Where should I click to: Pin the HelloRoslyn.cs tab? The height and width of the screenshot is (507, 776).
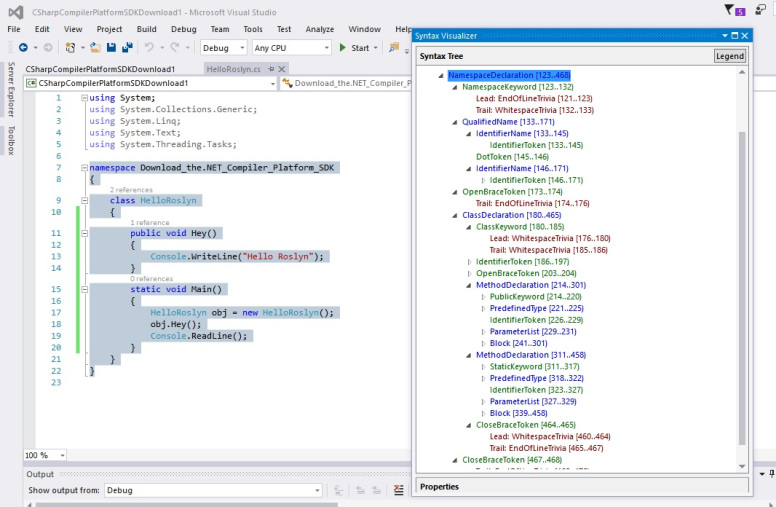coord(270,69)
